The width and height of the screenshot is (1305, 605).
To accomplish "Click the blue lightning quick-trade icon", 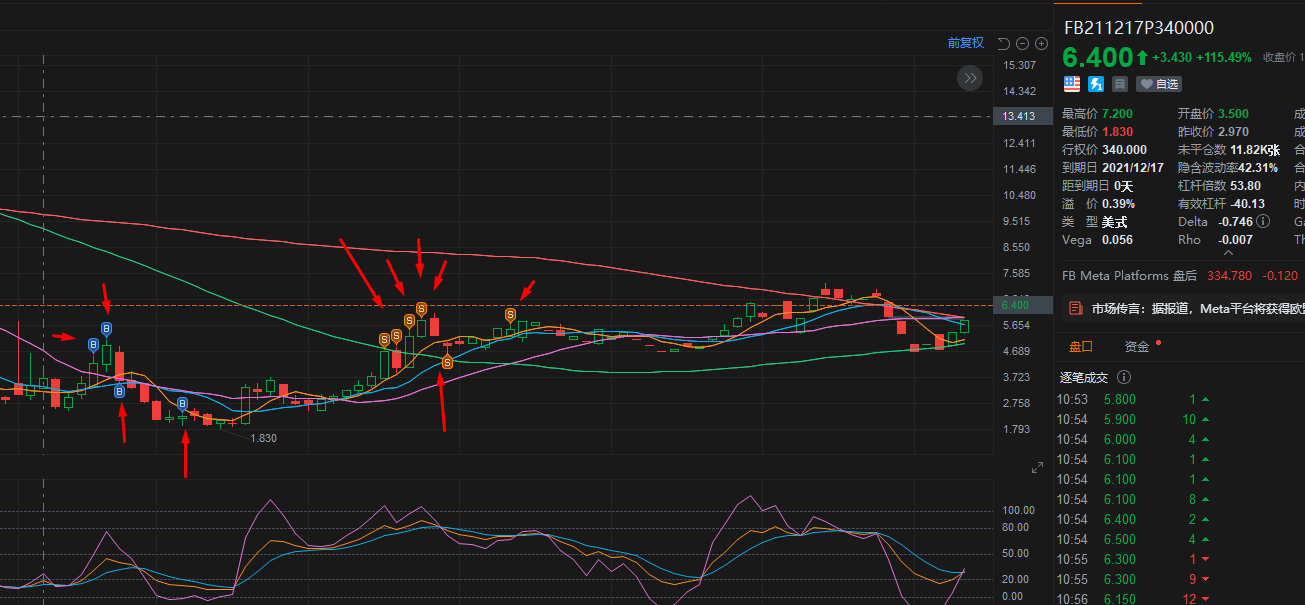I will 1096,84.
